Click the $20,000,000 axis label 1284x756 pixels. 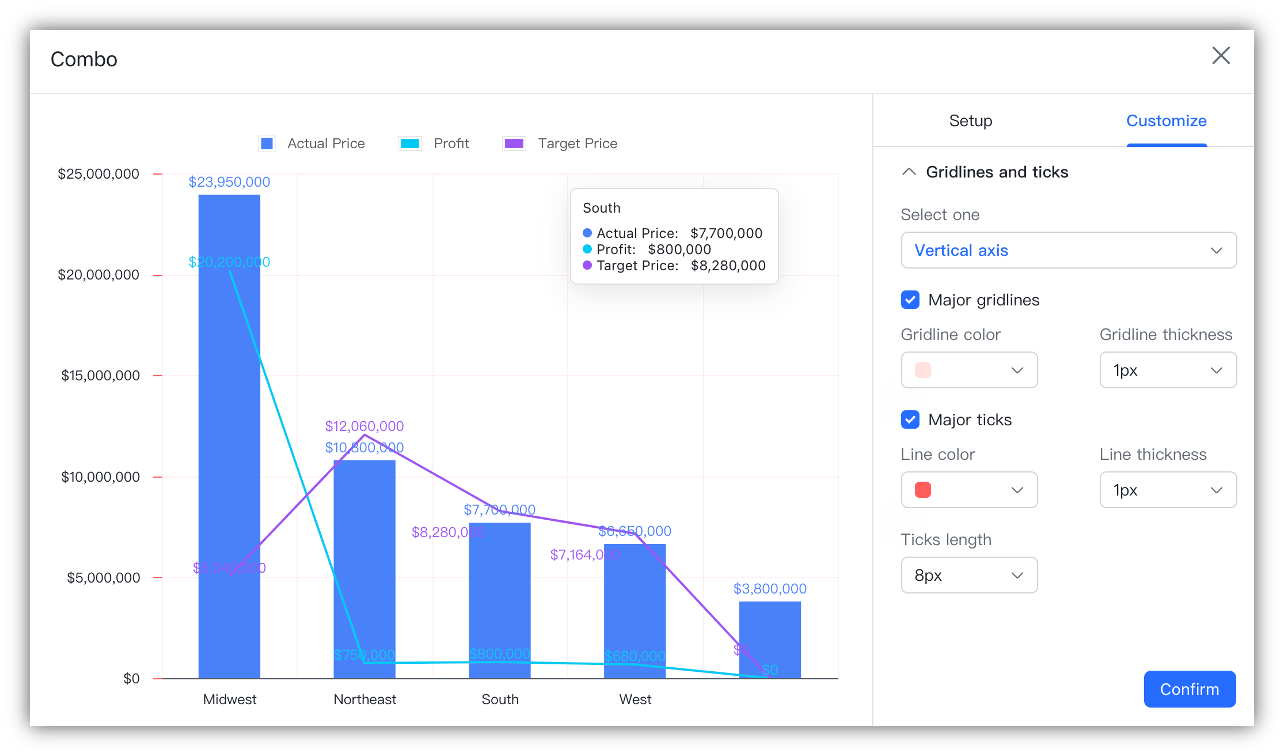99,275
